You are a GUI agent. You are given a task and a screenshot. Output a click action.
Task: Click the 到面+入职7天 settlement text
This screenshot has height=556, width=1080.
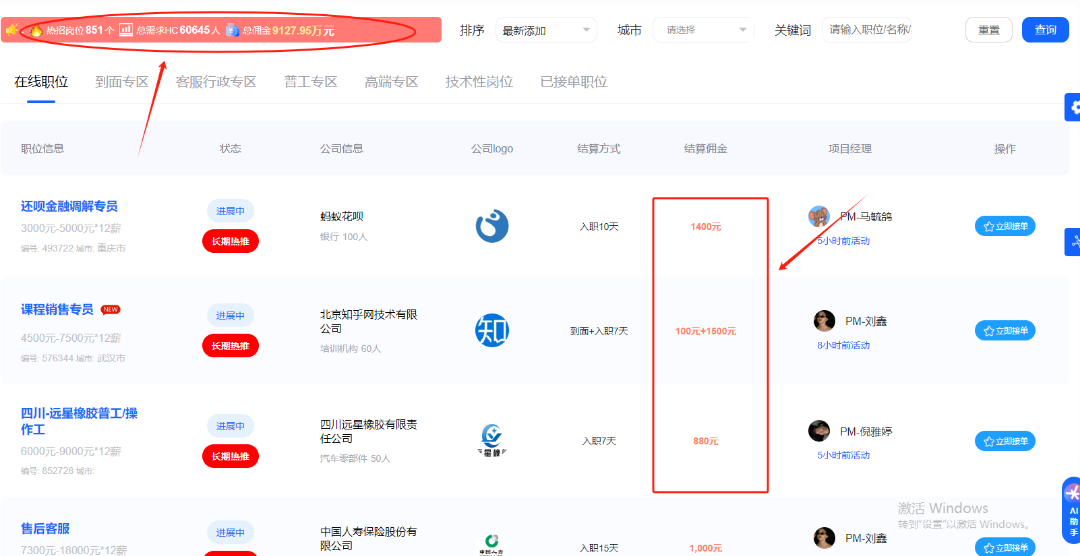[599, 331]
